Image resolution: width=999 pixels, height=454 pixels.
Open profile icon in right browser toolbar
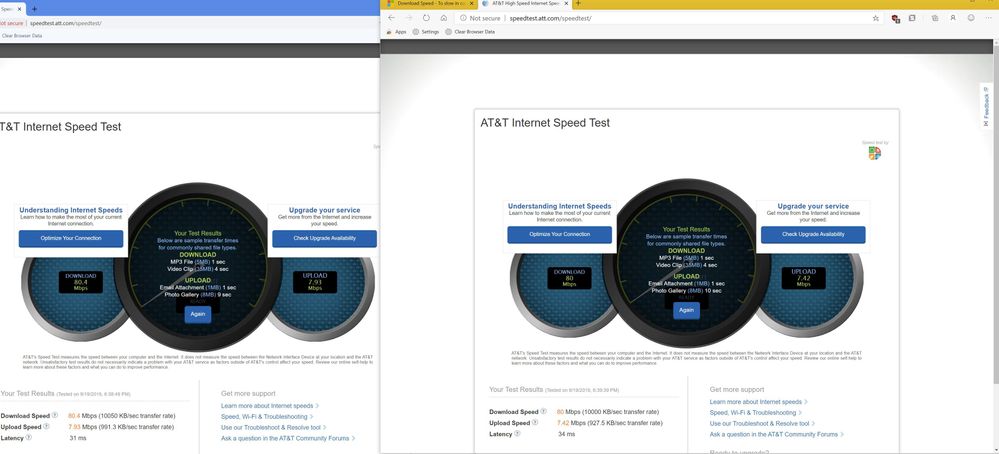click(x=953, y=18)
